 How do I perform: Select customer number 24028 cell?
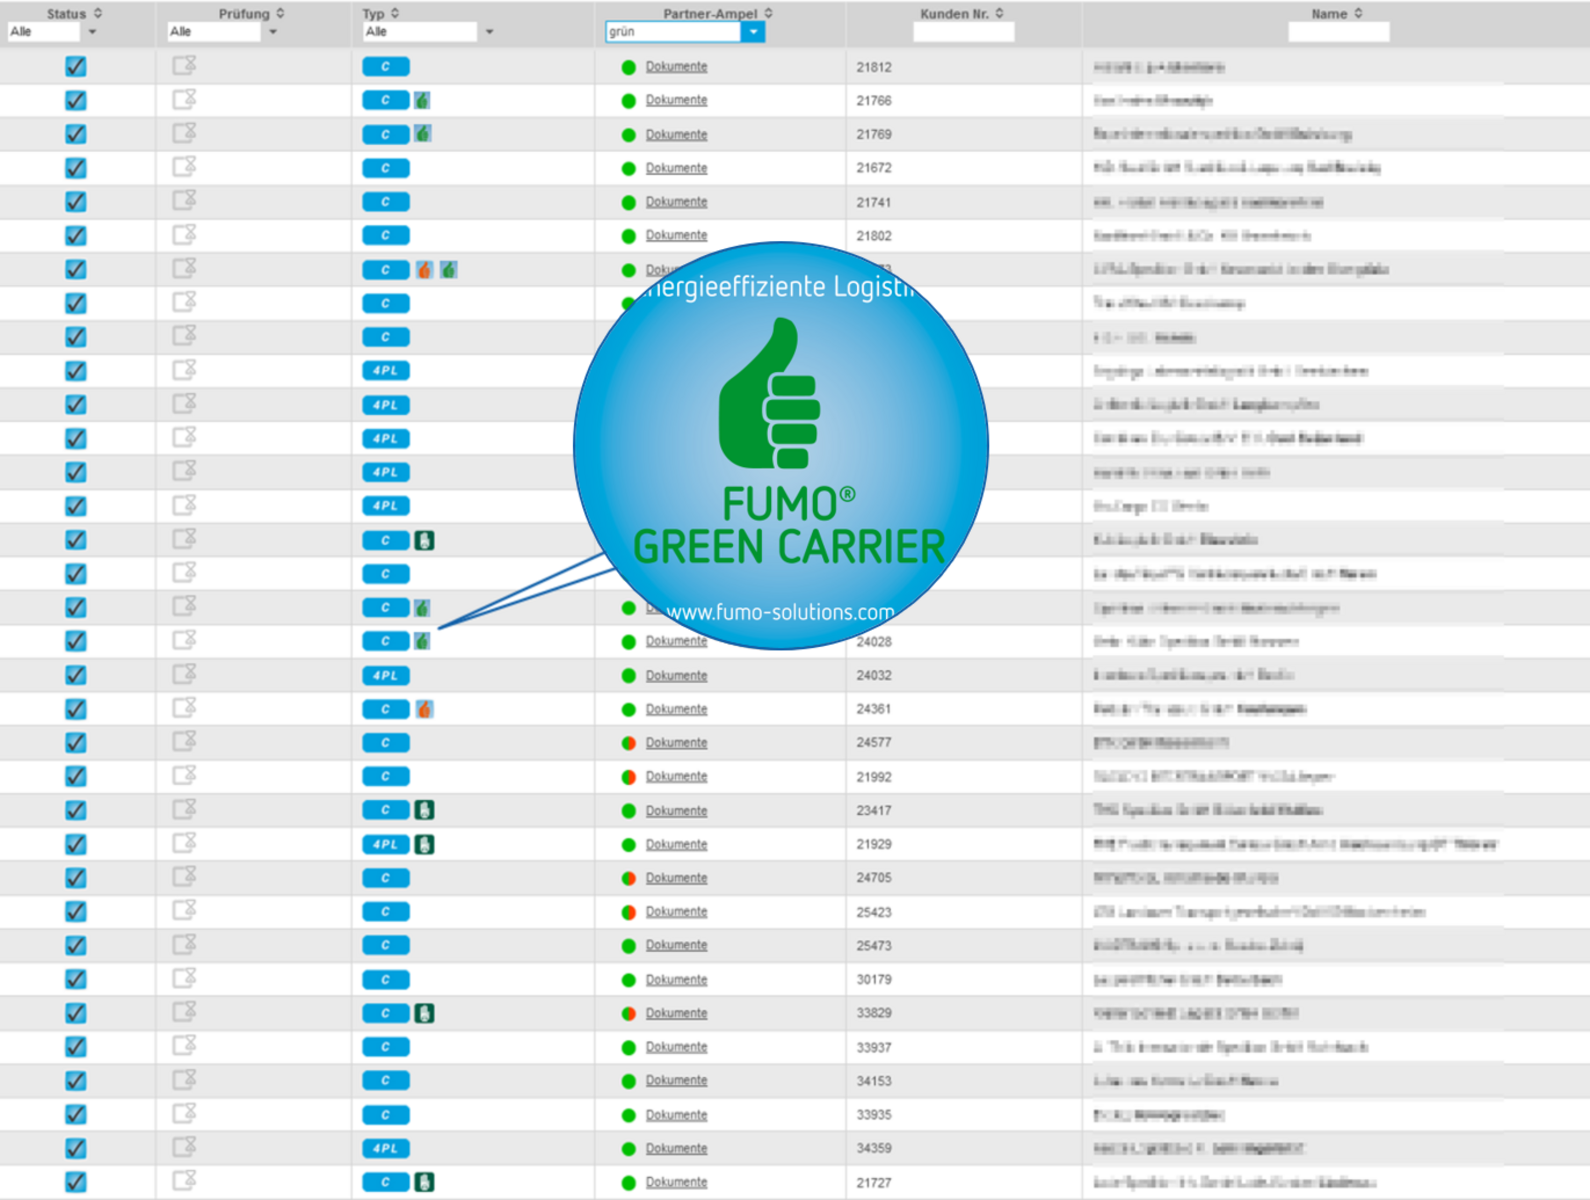click(x=874, y=642)
